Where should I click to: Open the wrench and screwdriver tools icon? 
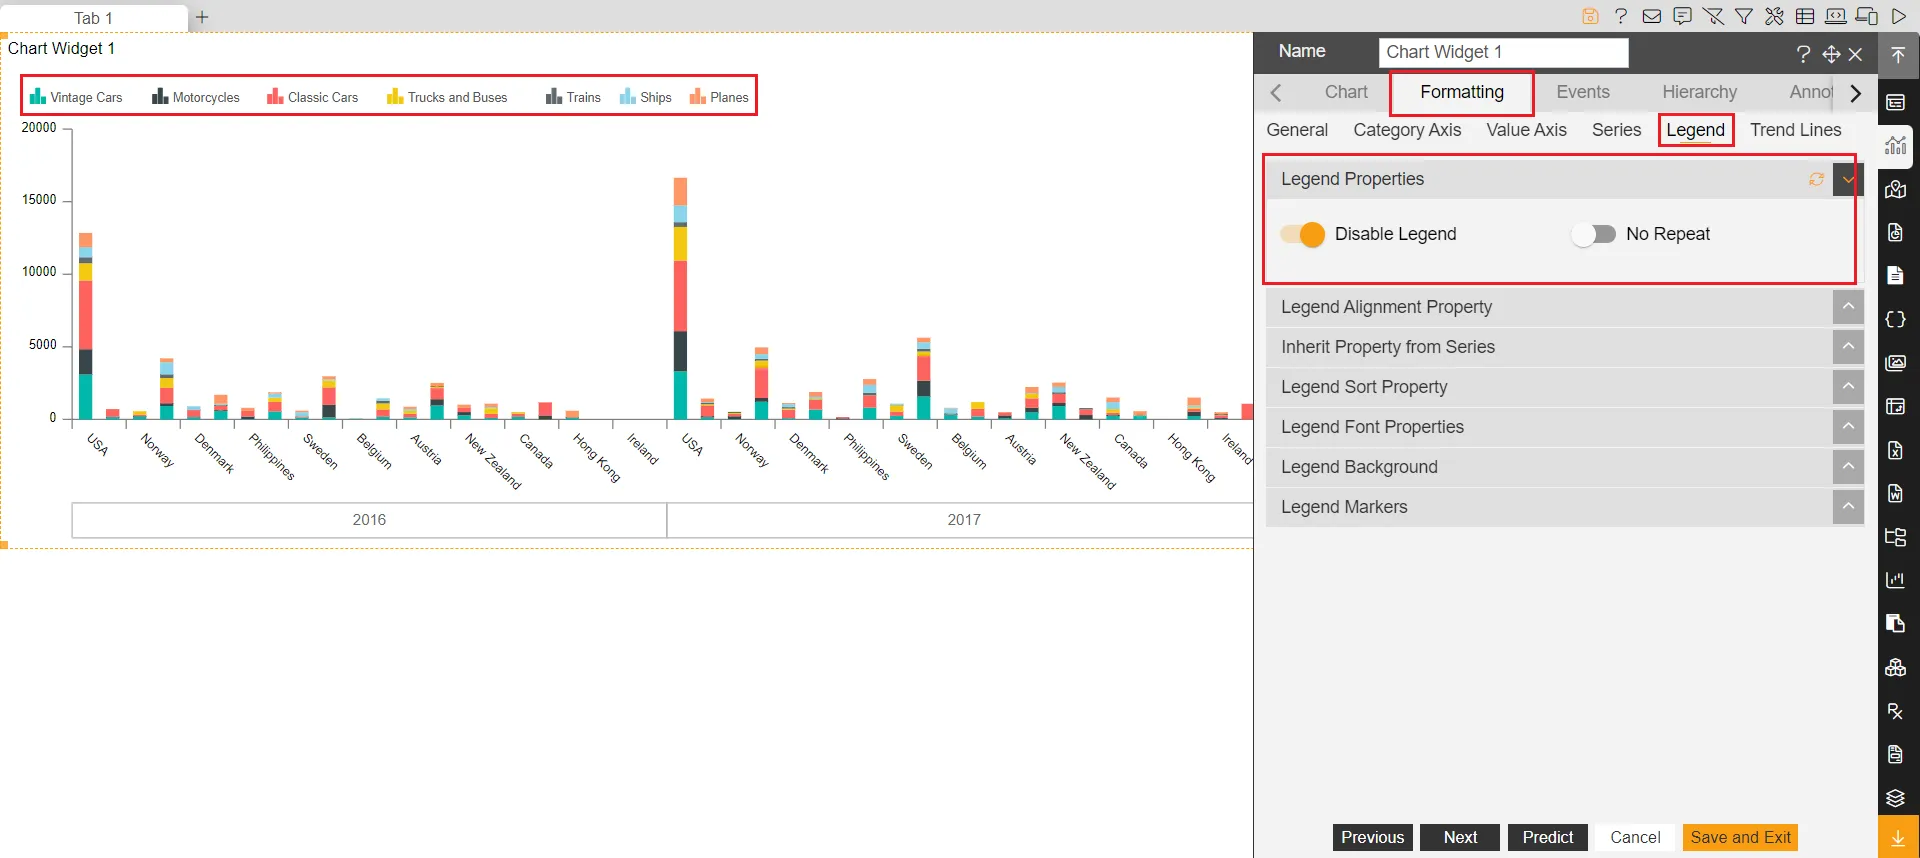[1774, 16]
